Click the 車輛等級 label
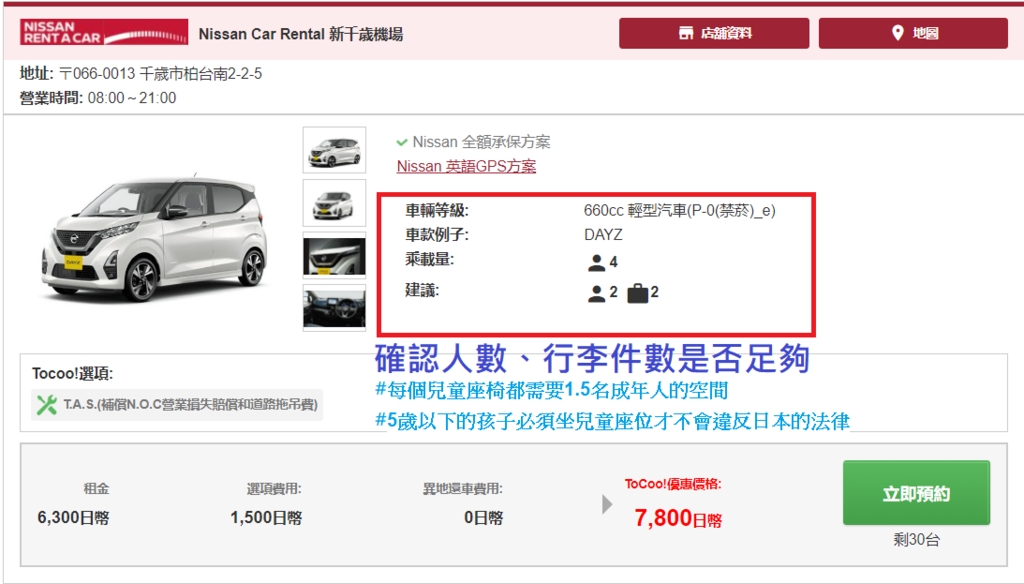Image resolution: width=1024 pixels, height=584 pixels. pos(437,211)
